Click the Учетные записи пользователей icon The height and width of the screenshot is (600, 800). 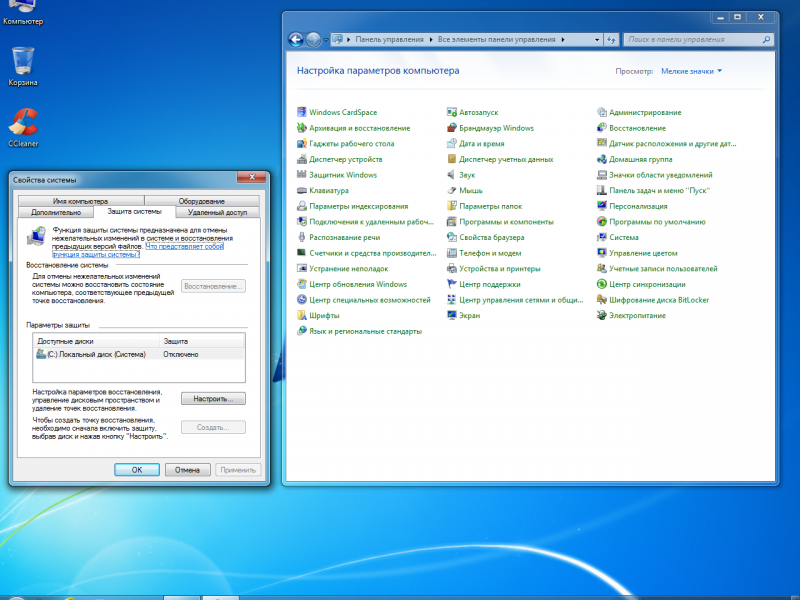click(602, 268)
